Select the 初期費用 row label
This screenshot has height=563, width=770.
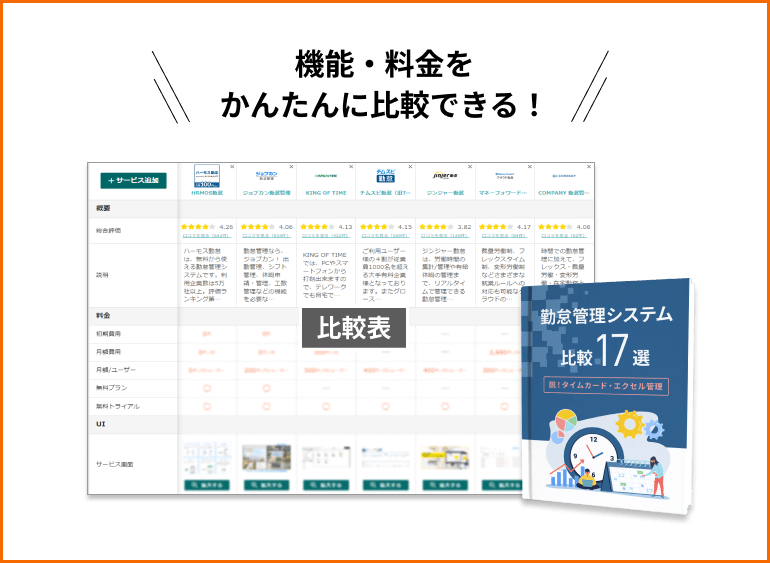pos(109,334)
